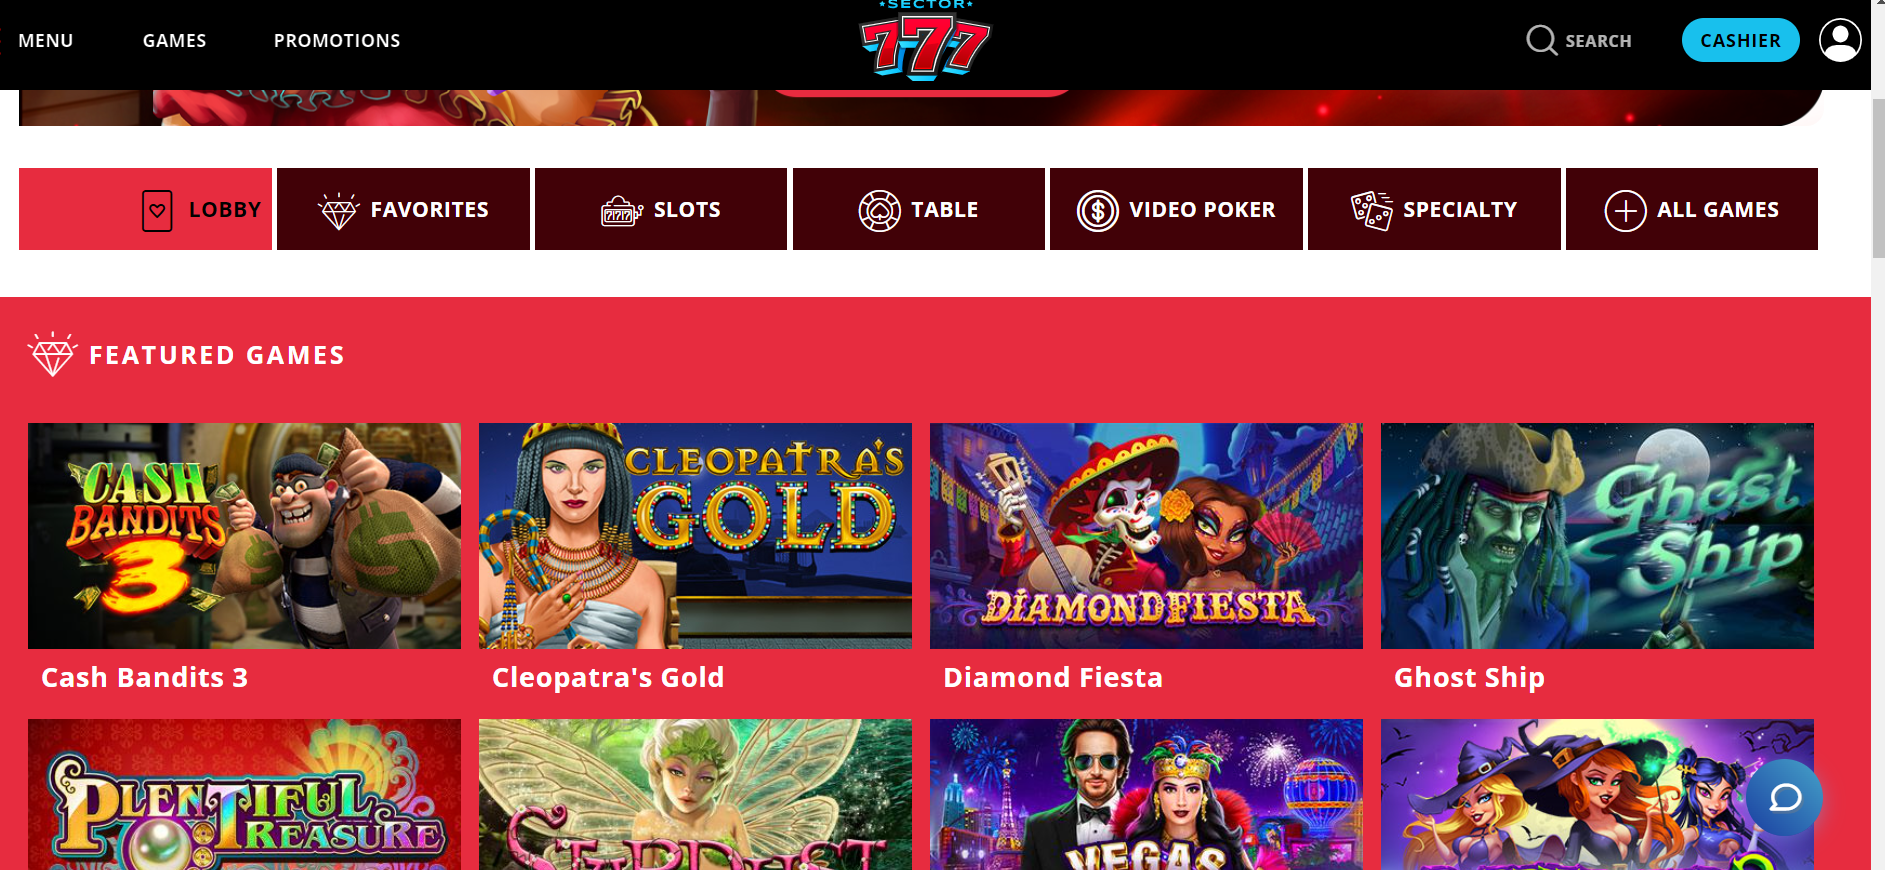The image size is (1885, 870).
Task: Click the Slots machine icon
Action: click(621, 211)
